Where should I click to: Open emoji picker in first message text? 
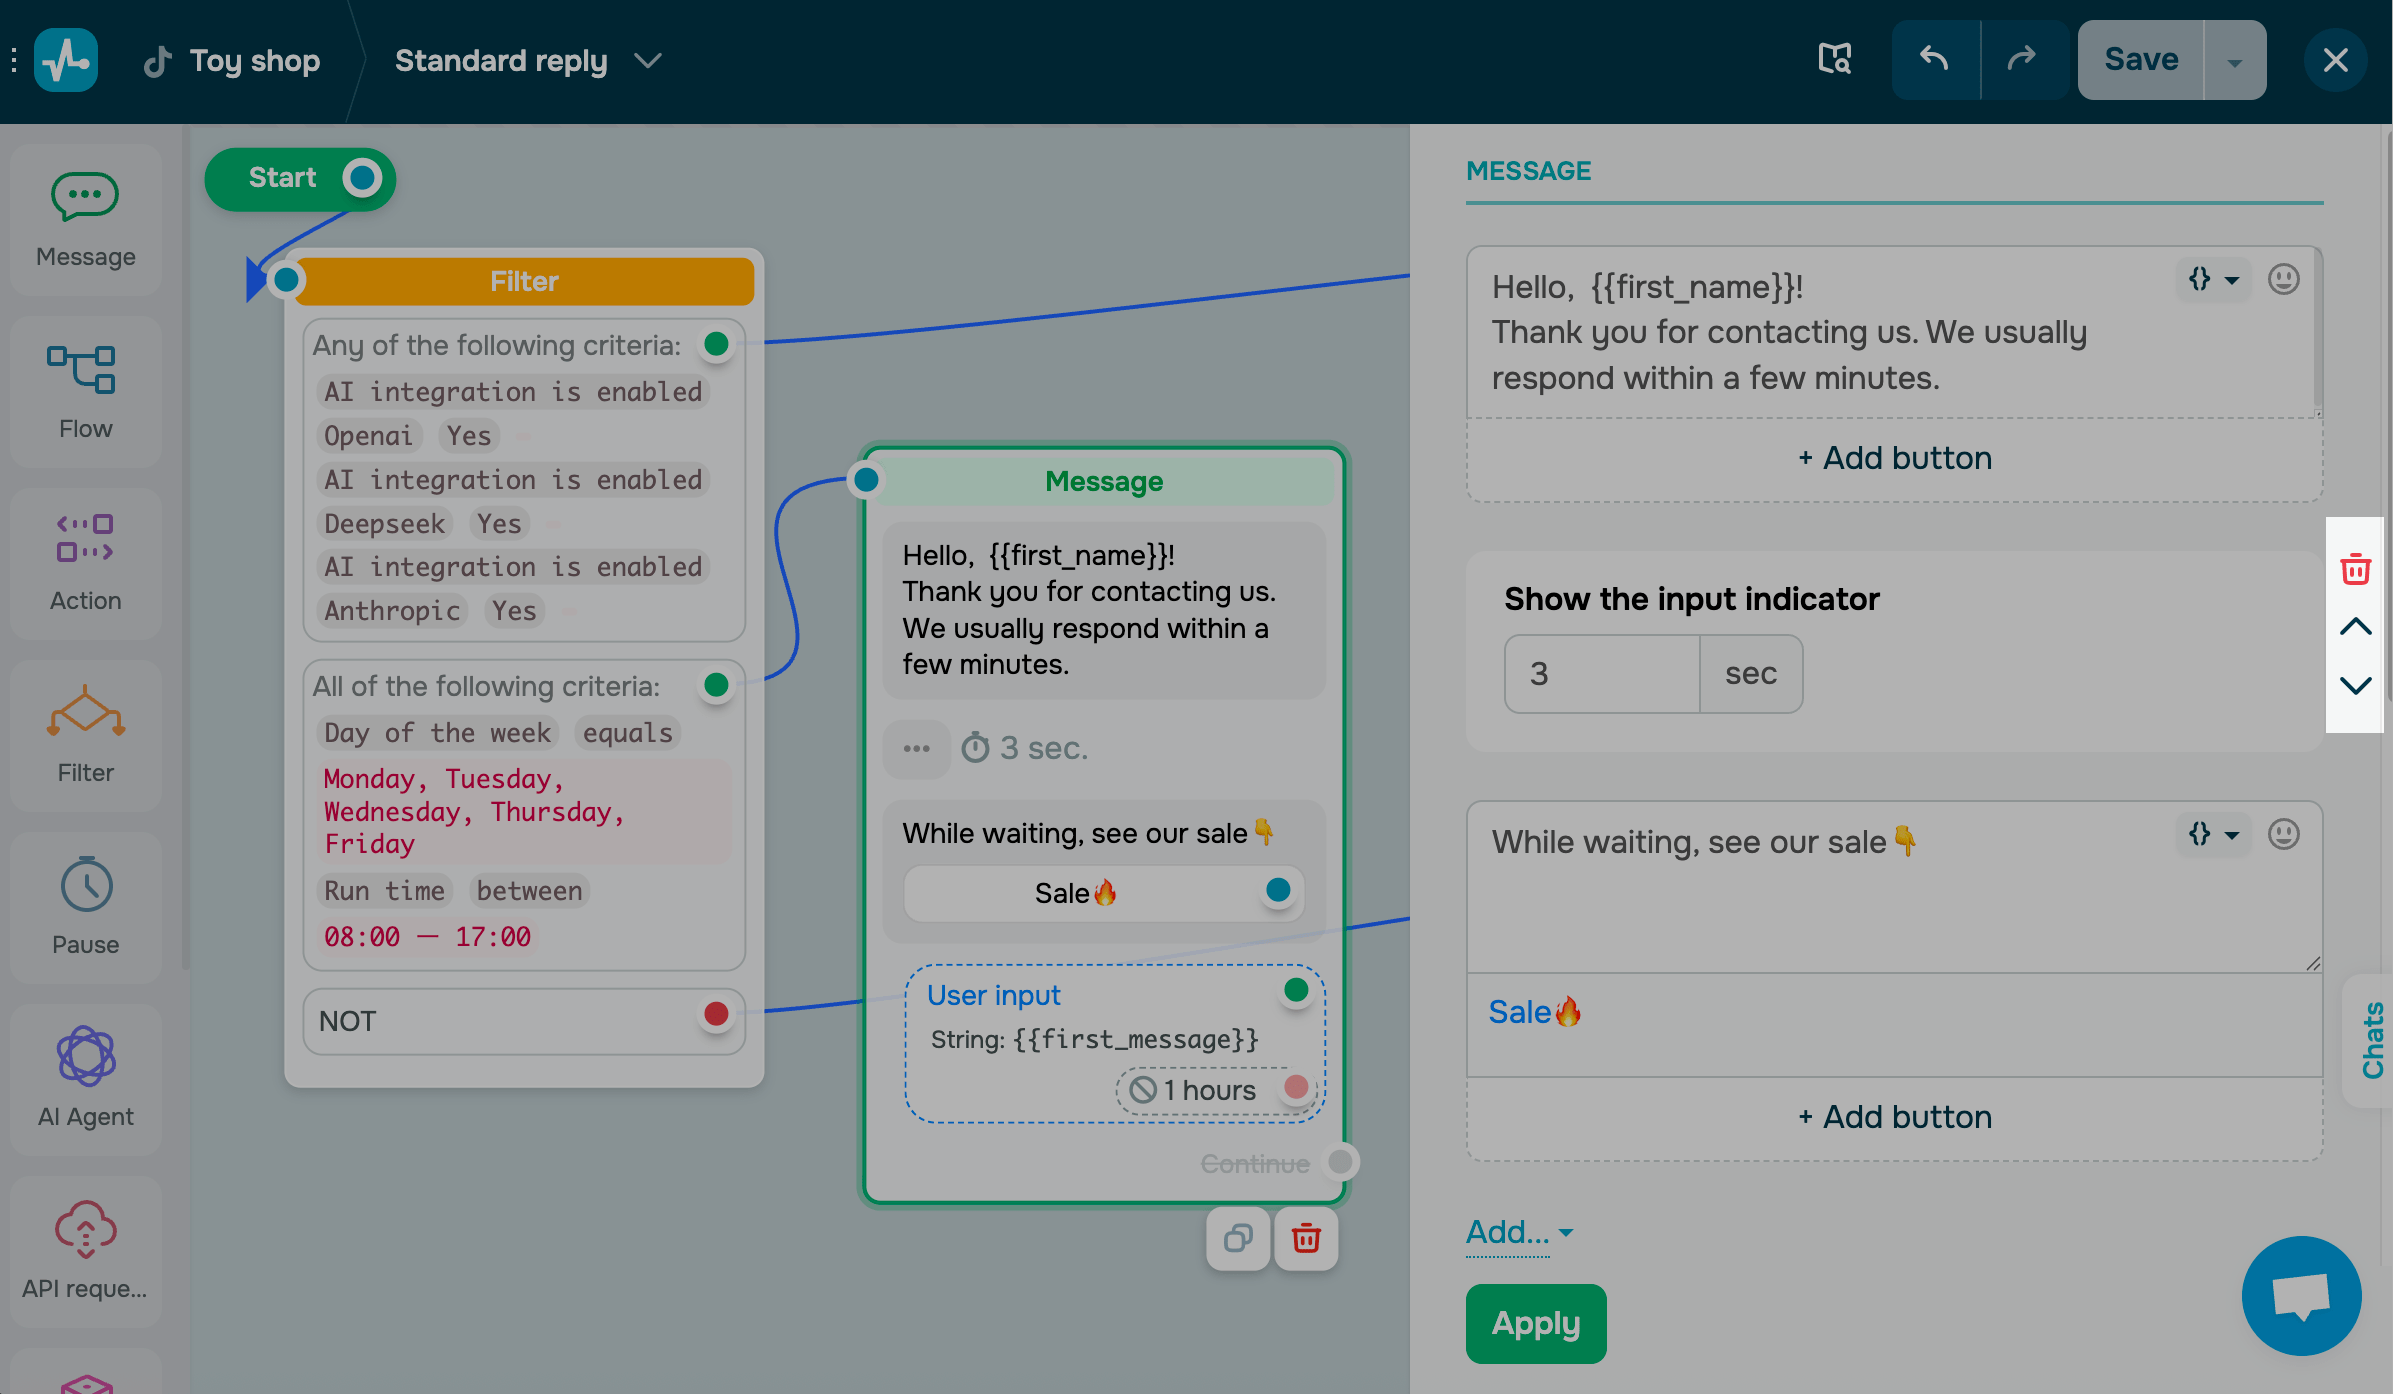point(2283,279)
